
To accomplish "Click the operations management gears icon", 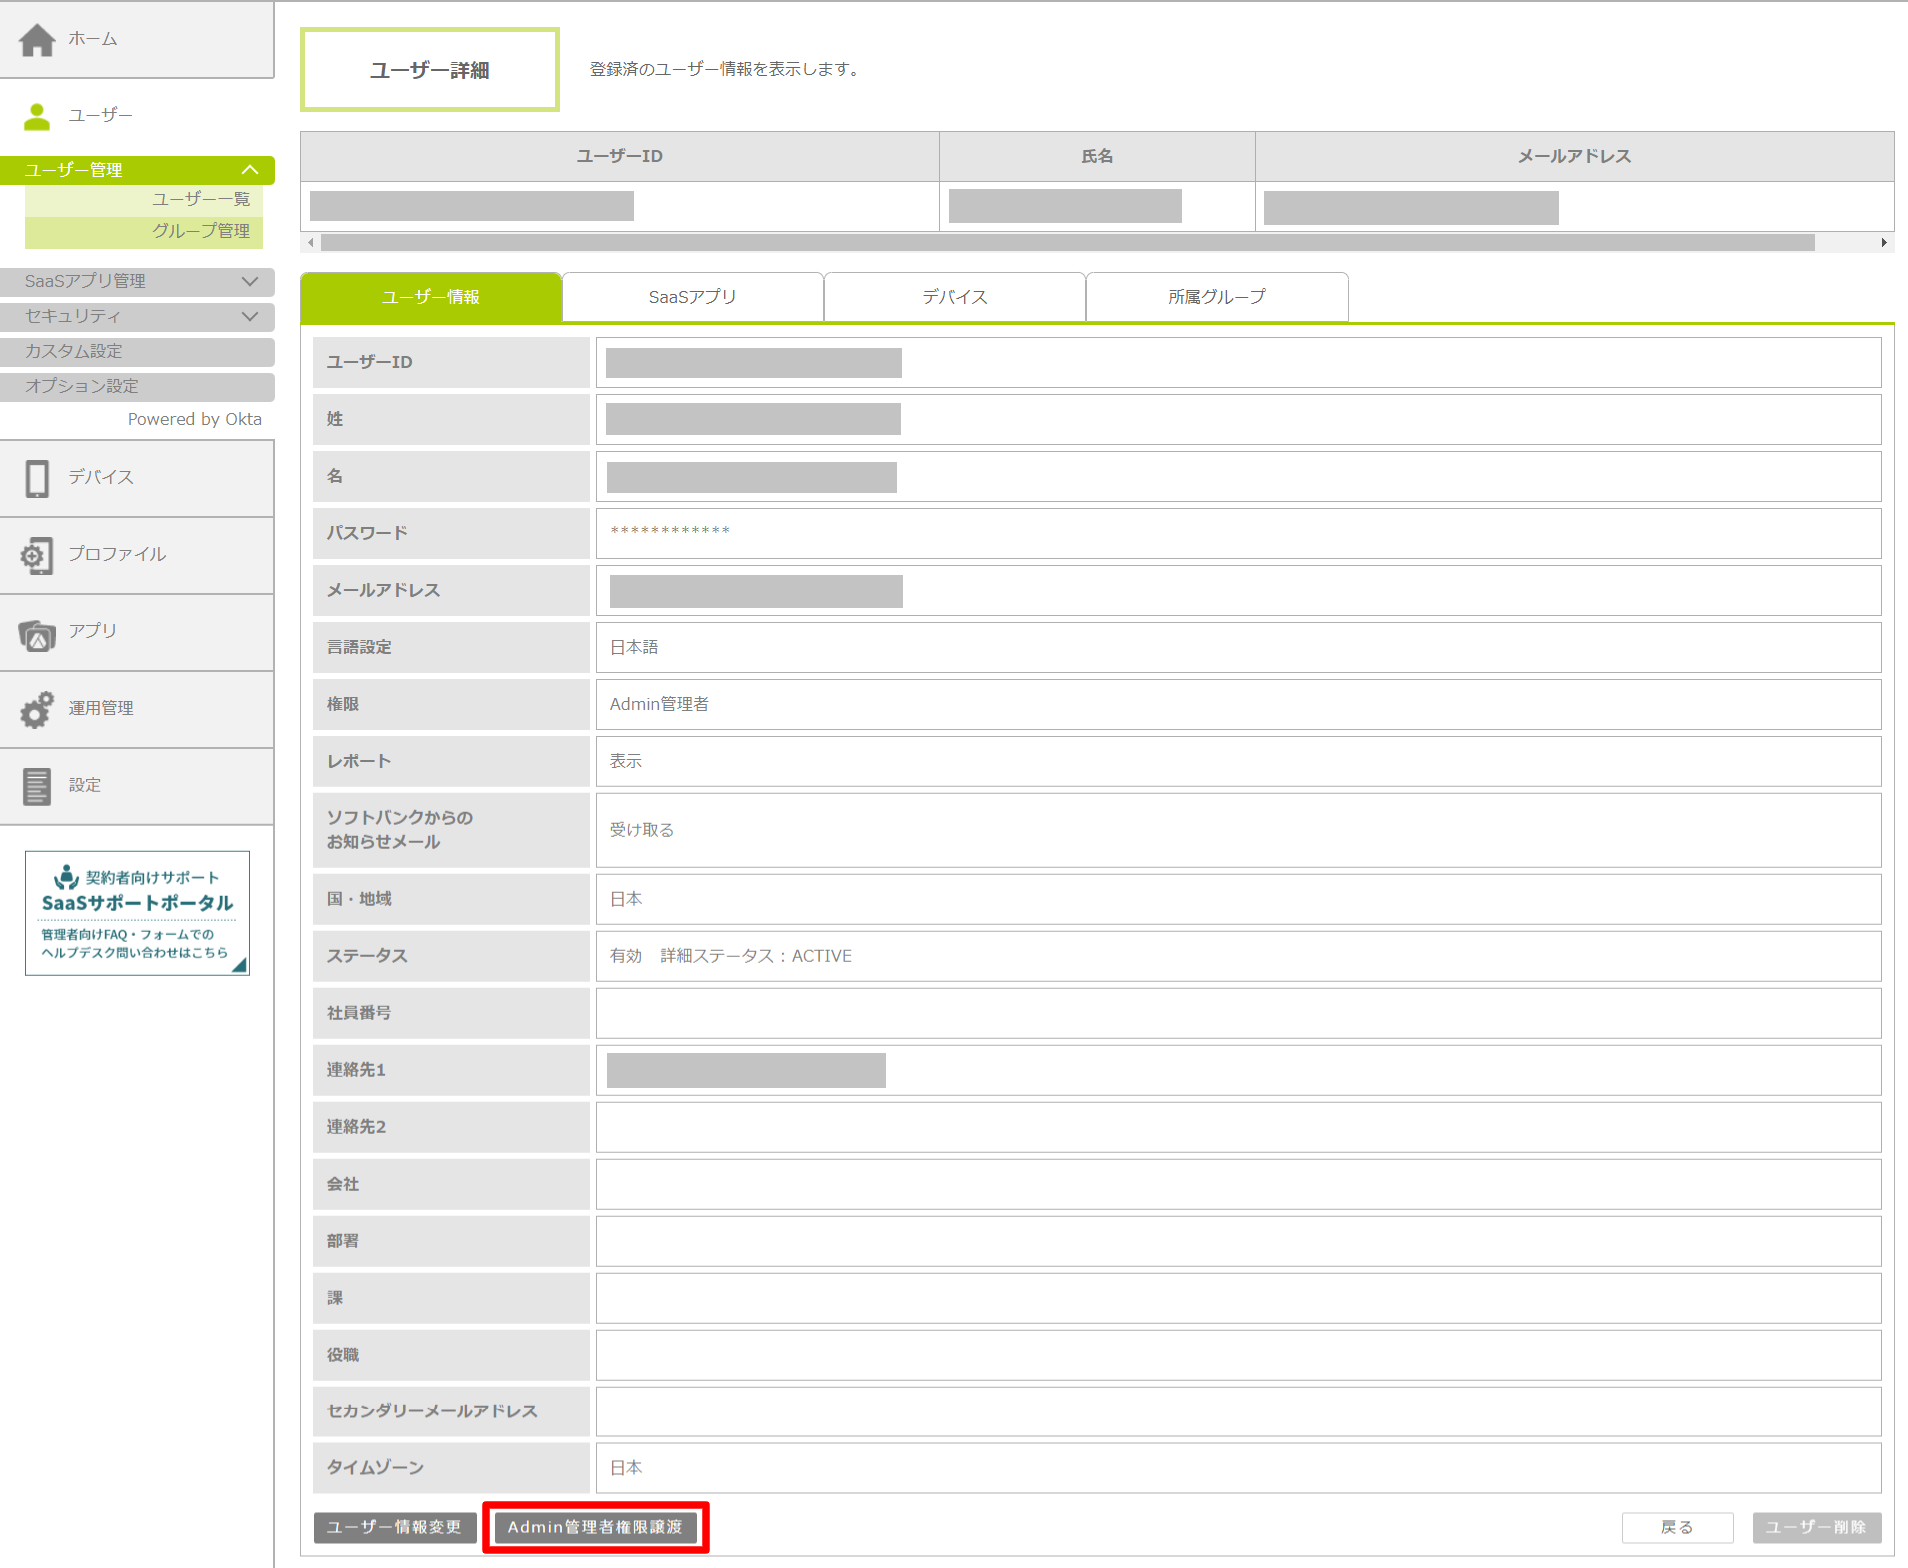I will pyautogui.click(x=37, y=709).
